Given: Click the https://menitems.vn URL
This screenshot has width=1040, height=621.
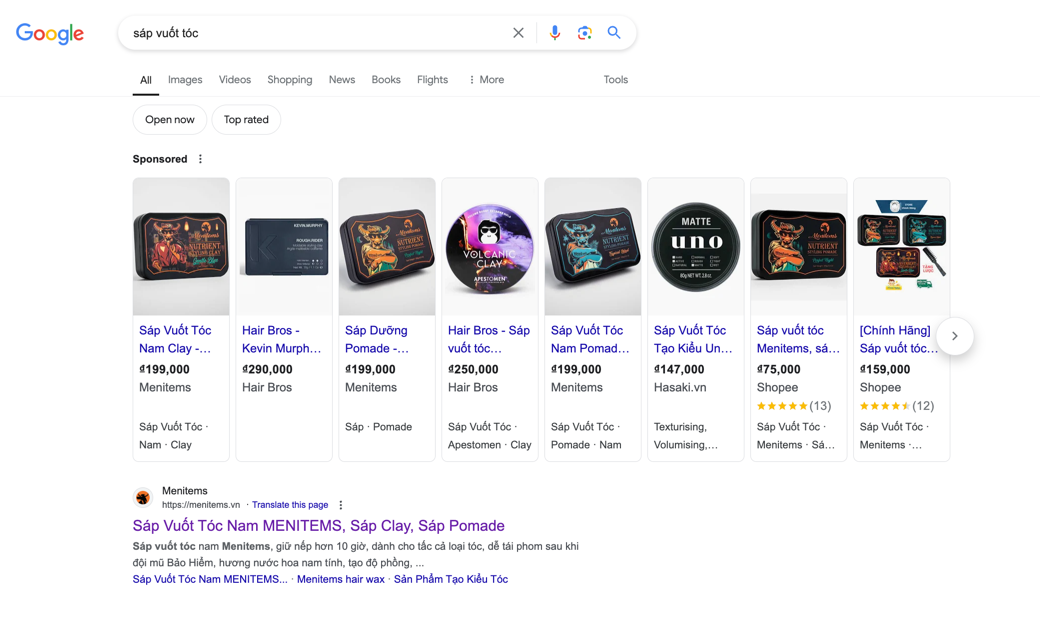Looking at the screenshot, I should (201, 505).
